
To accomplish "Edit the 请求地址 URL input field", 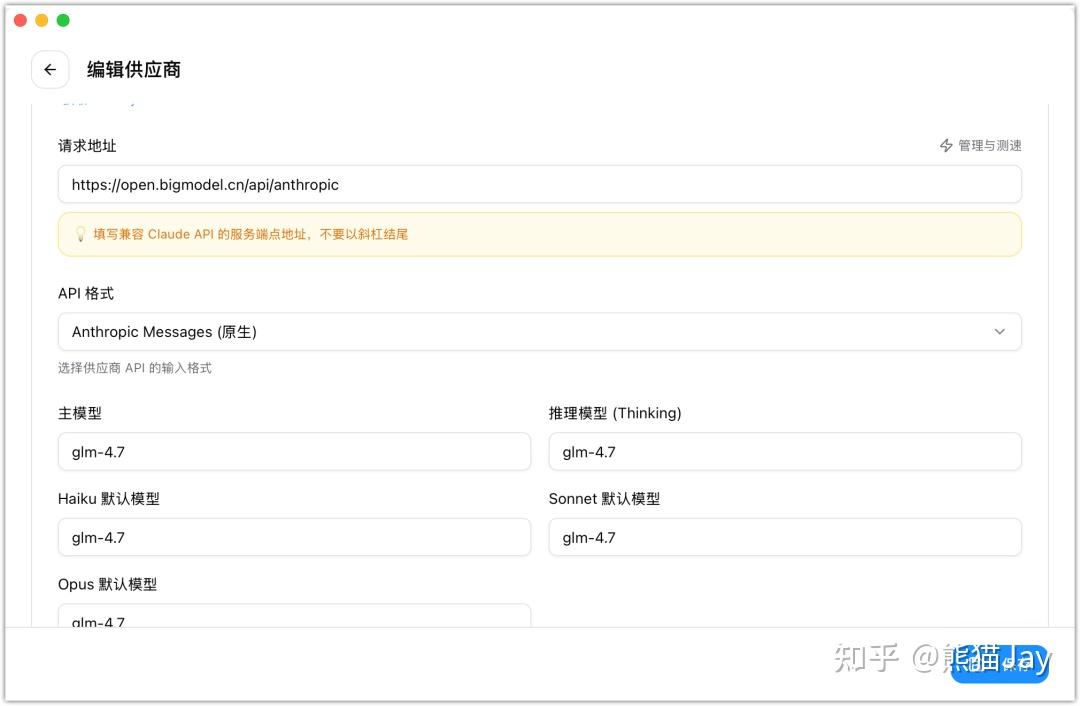I will pos(539,185).
